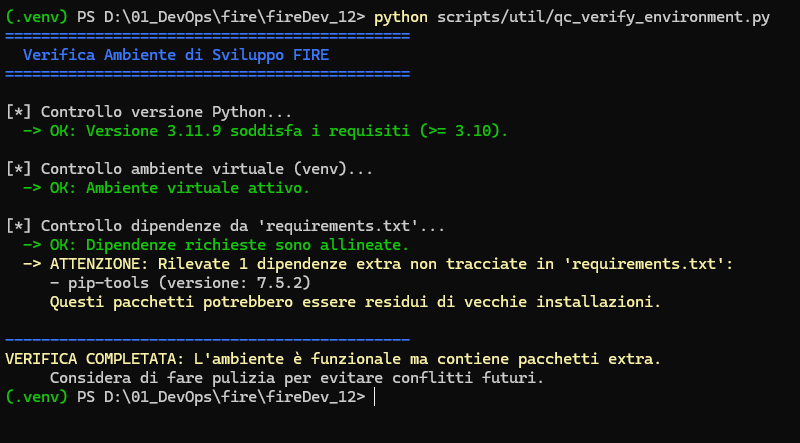Screen dimensions: 800x443
Task: Click the equals-sign separator above the heading
Action: (x=207, y=36)
